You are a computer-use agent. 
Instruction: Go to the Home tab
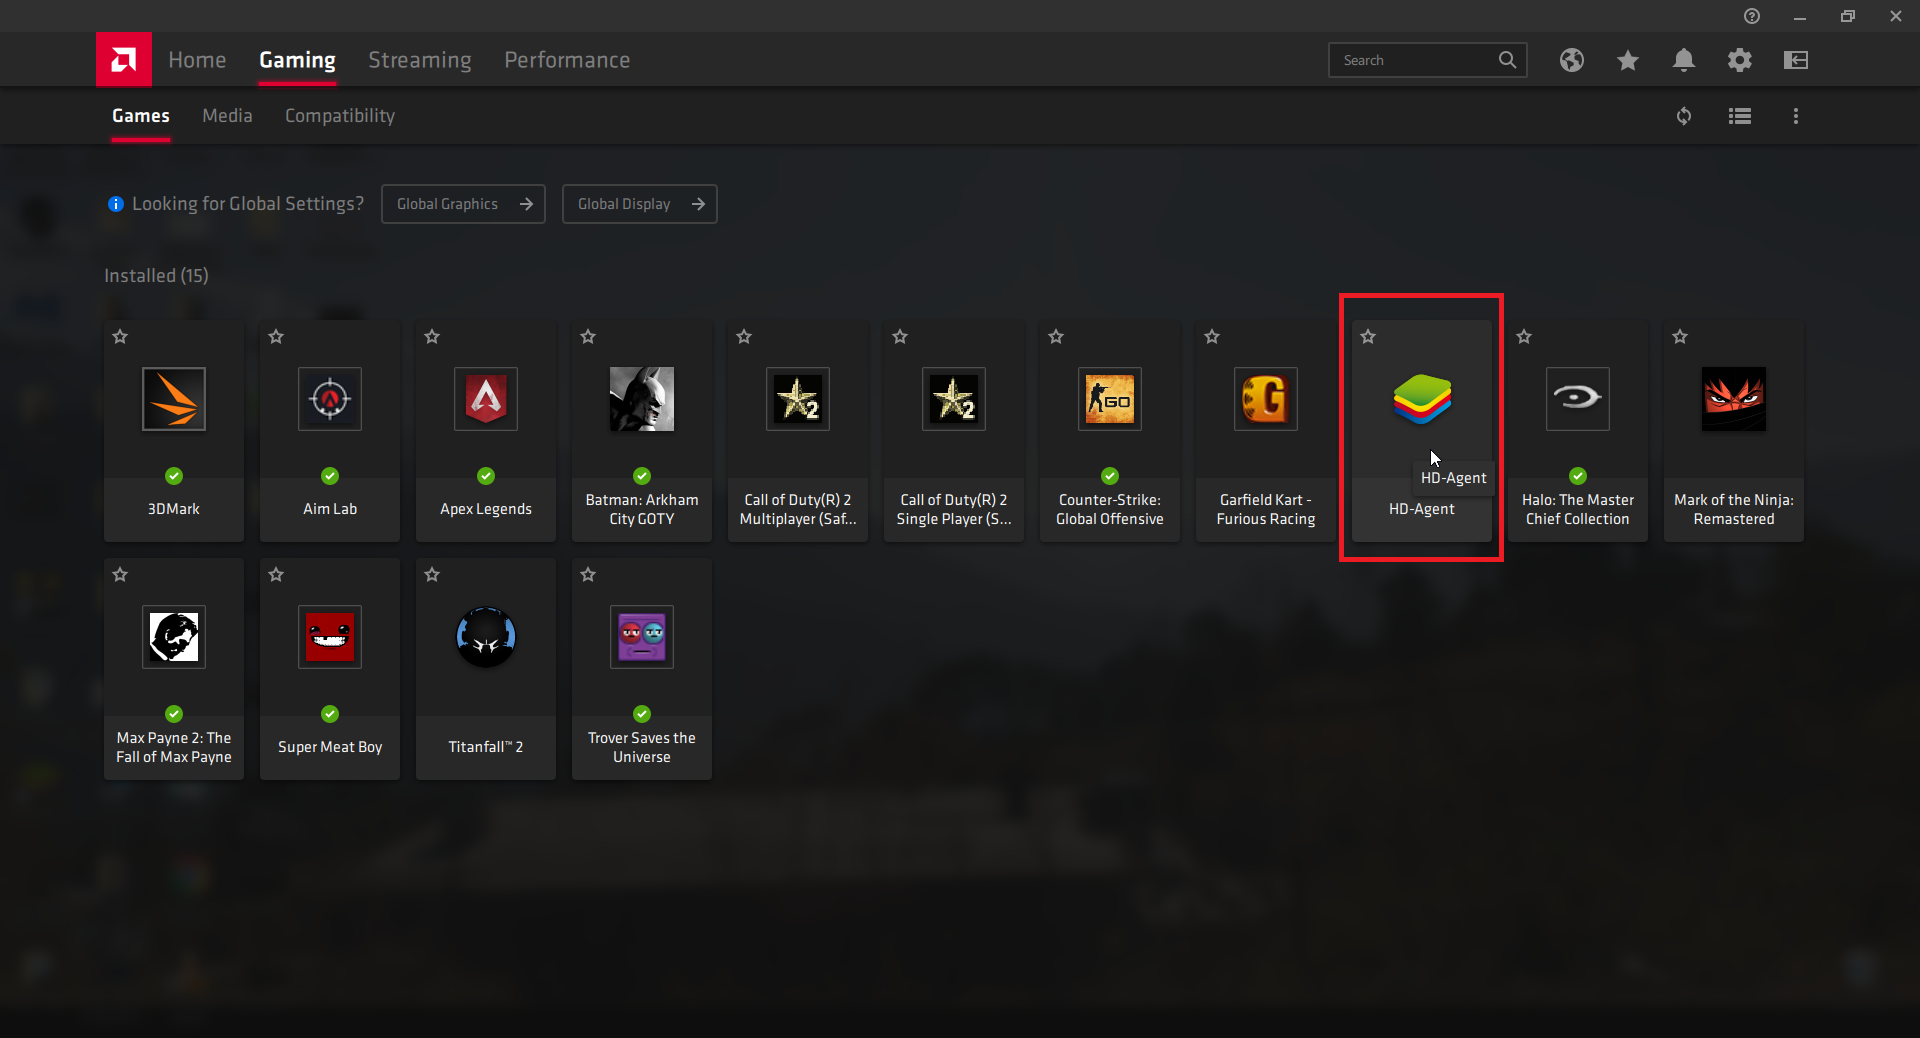tap(197, 60)
